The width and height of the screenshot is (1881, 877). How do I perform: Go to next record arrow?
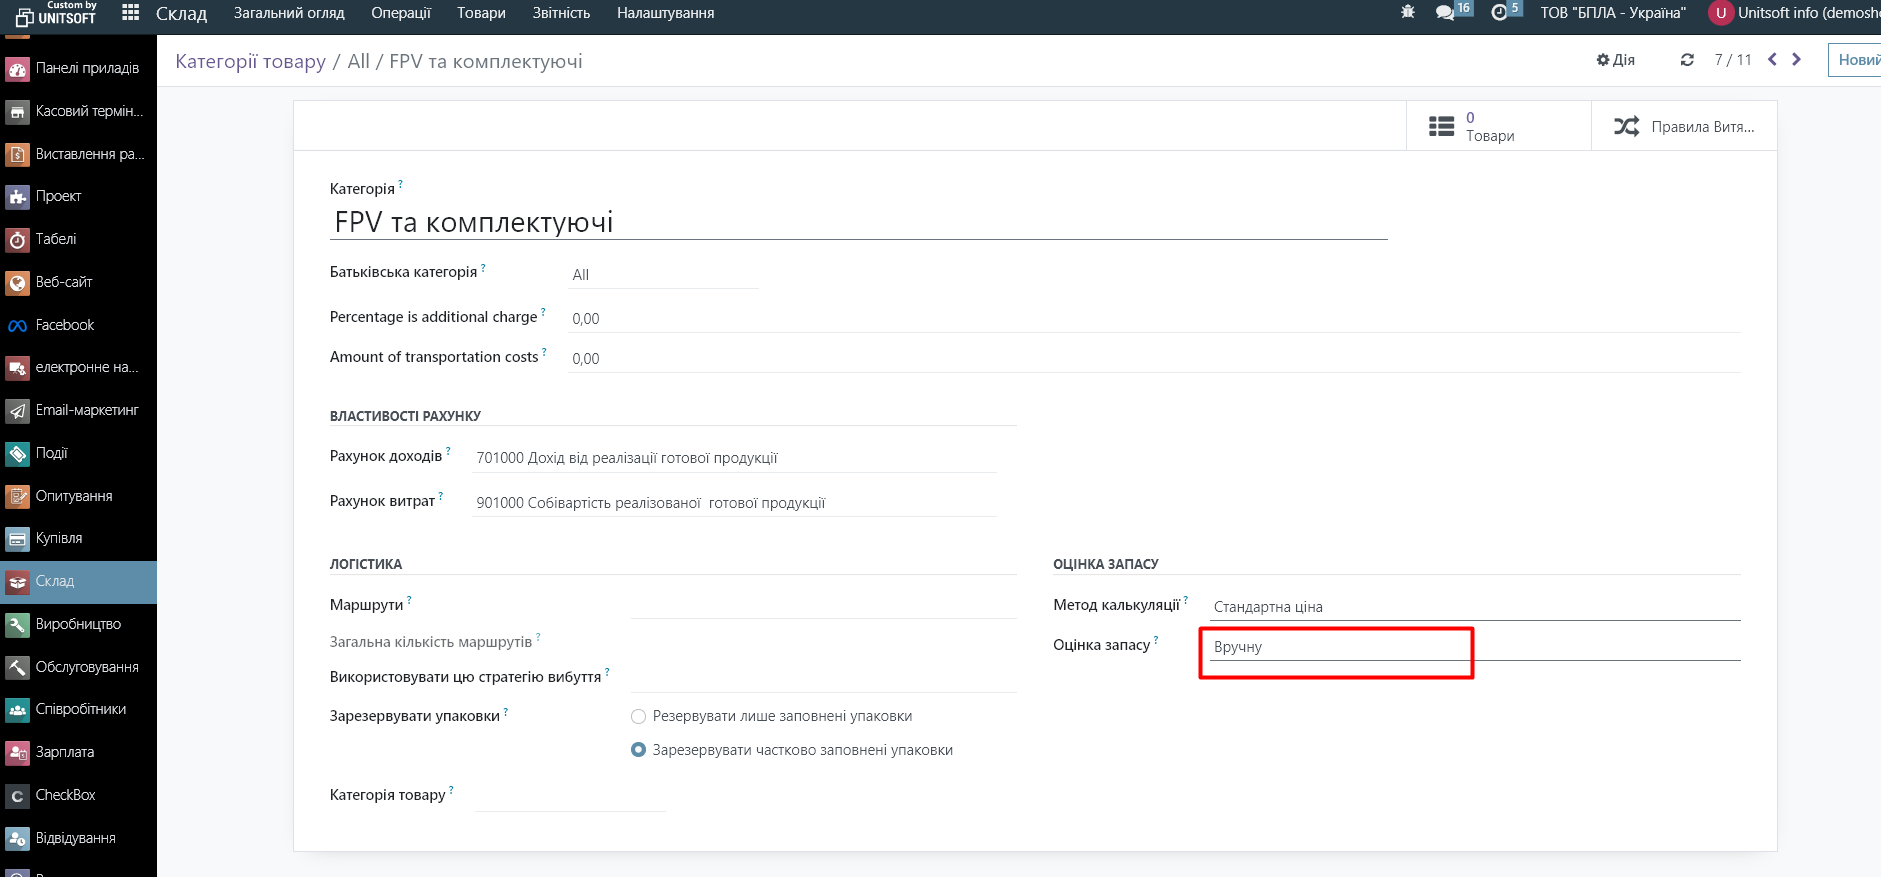pos(1797,60)
